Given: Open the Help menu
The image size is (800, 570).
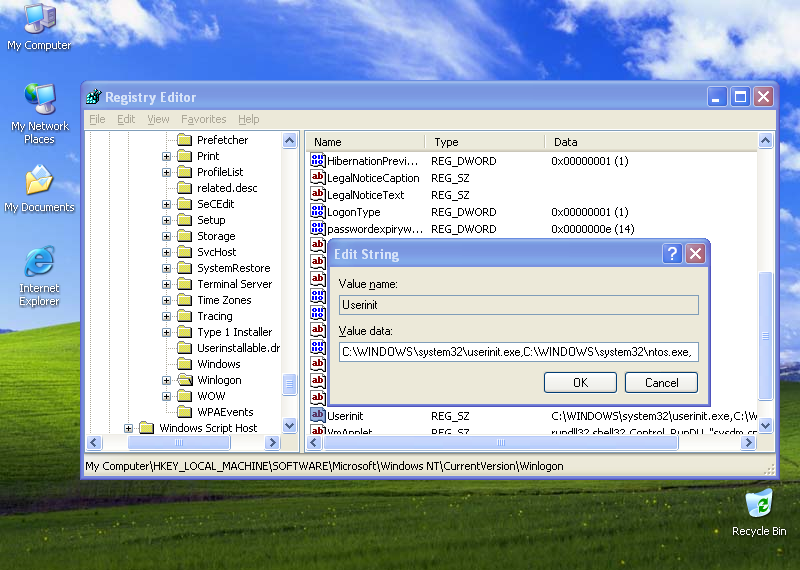Looking at the screenshot, I should point(248,119).
